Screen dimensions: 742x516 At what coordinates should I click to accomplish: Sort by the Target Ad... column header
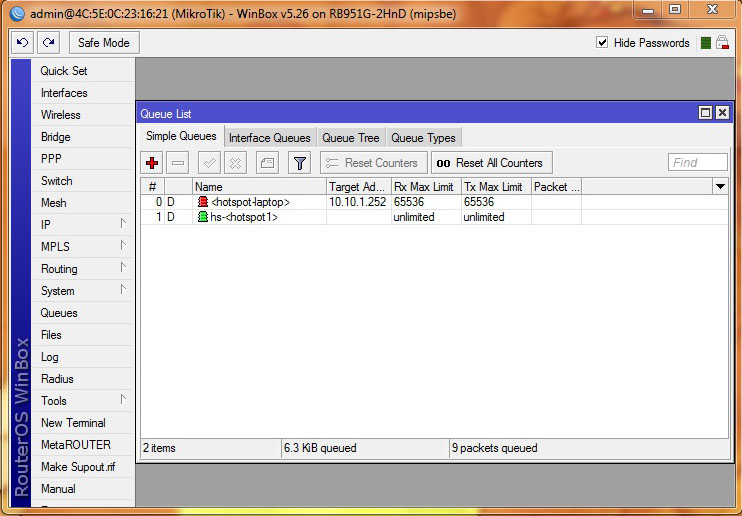click(359, 187)
